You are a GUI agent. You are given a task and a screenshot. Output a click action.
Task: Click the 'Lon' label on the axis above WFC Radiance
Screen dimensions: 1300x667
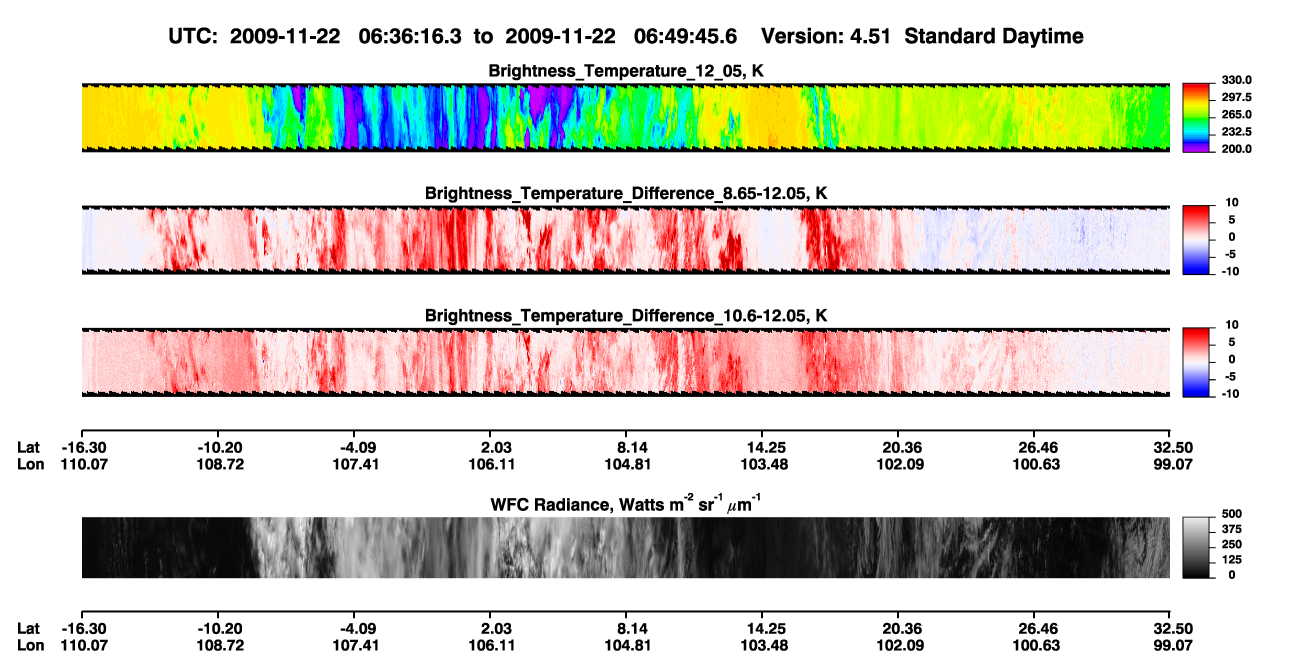[31, 465]
